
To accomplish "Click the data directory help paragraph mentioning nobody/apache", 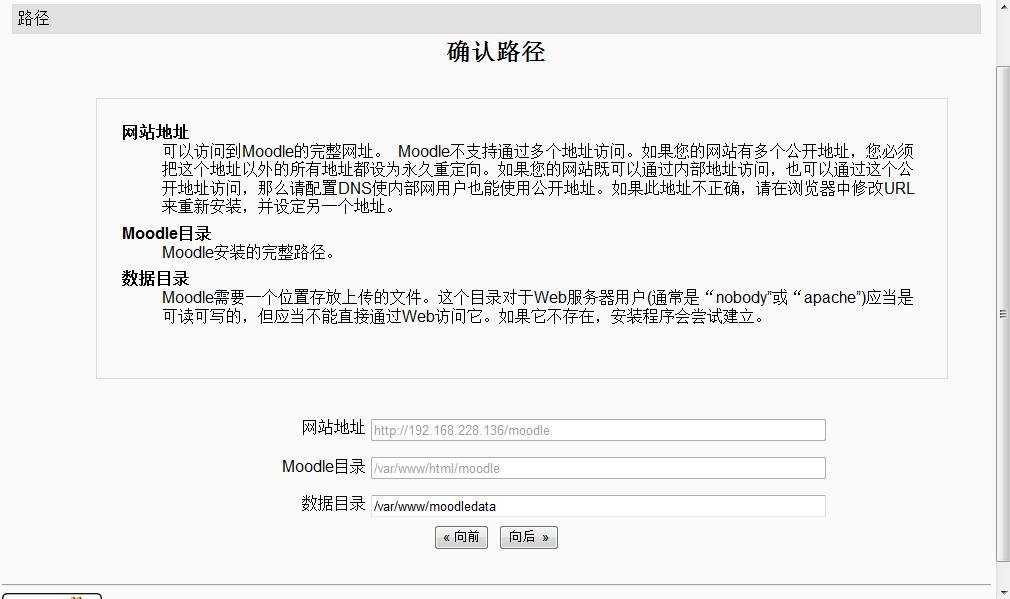I will pos(537,307).
